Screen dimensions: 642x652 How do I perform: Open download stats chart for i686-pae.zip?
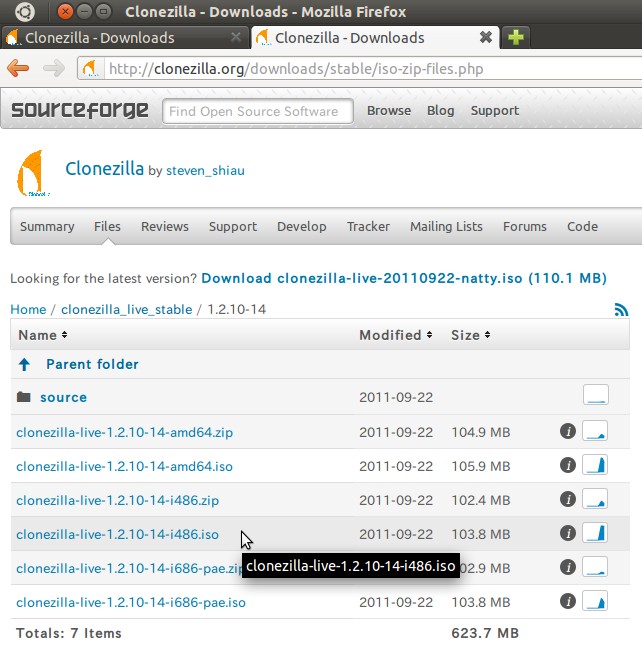[595, 567]
